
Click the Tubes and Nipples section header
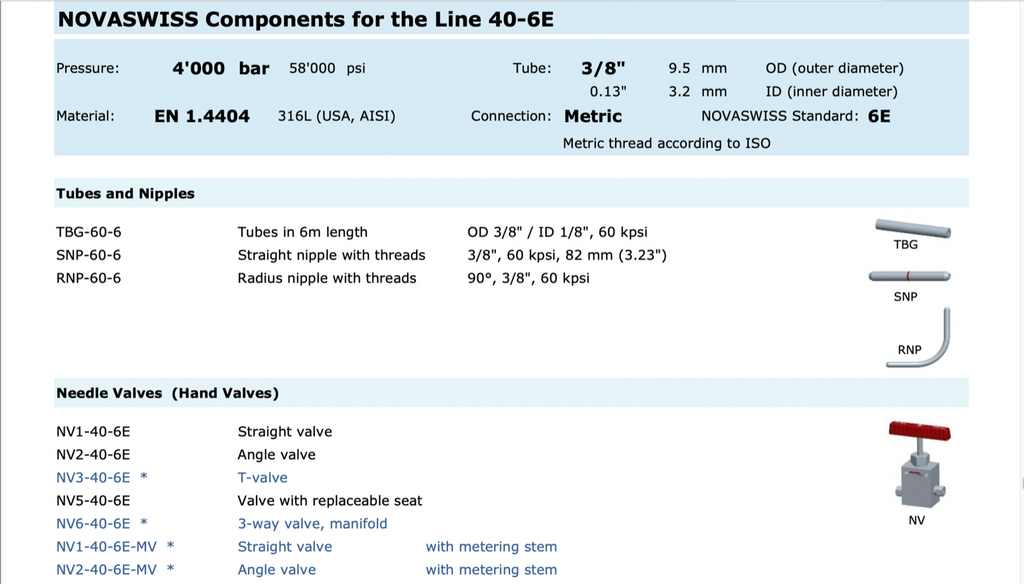pos(125,194)
